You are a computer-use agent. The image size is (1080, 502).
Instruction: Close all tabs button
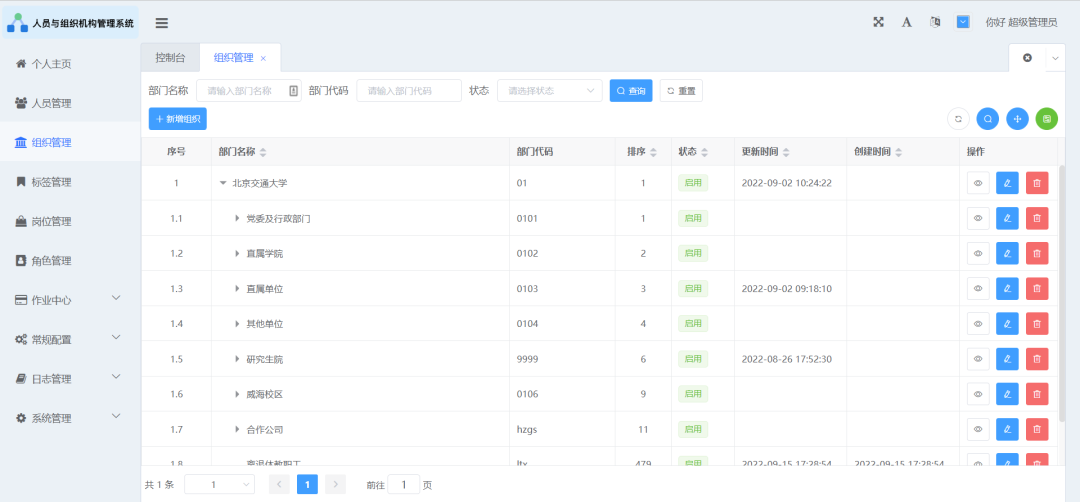tap(1027, 58)
